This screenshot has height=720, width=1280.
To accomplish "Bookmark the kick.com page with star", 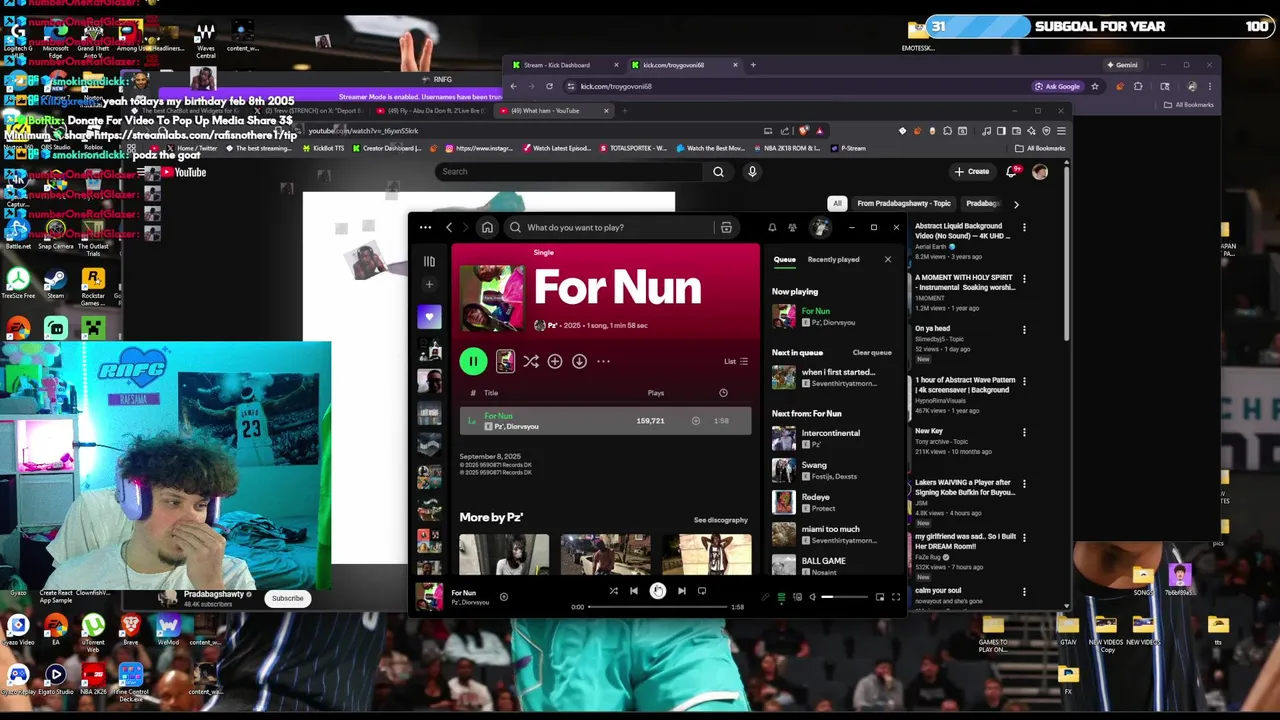I will coord(1095,86).
